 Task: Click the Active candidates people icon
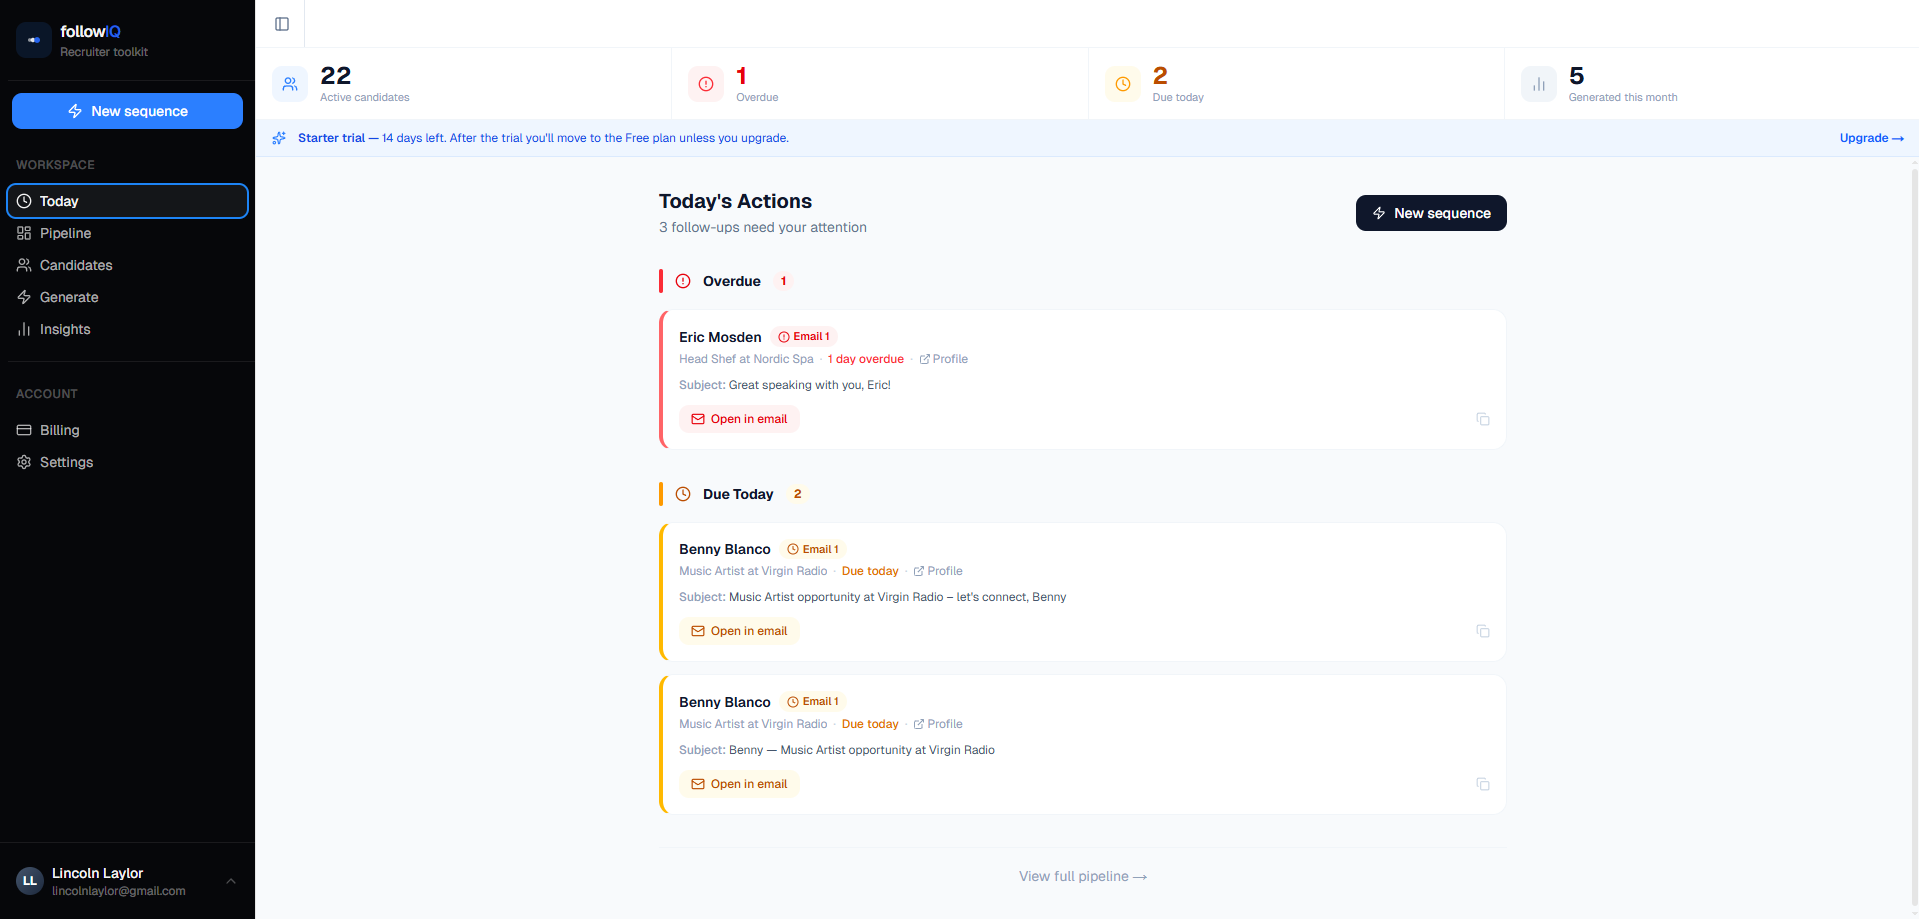290,84
